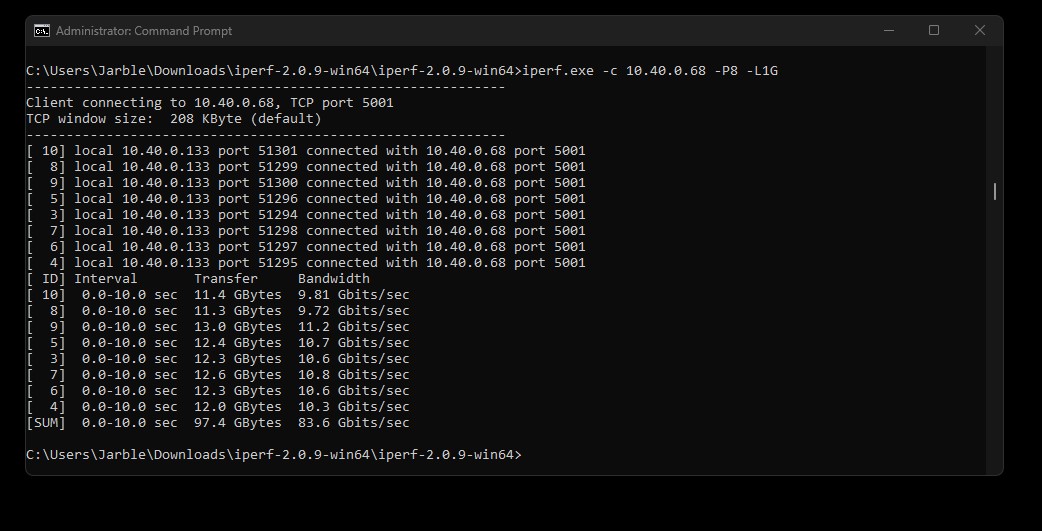The width and height of the screenshot is (1042, 531).
Task: Click the [SUM] 83.6 Gbits/sec result line
Action: (x=218, y=423)
